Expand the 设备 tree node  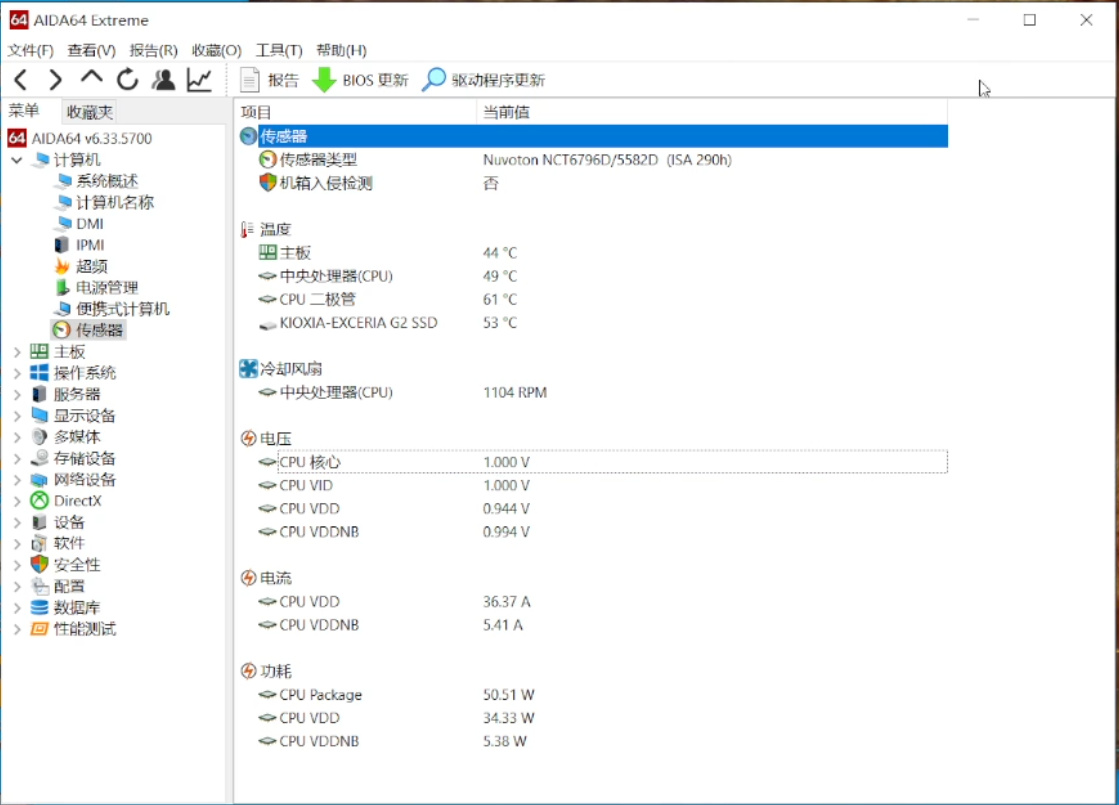17,522
